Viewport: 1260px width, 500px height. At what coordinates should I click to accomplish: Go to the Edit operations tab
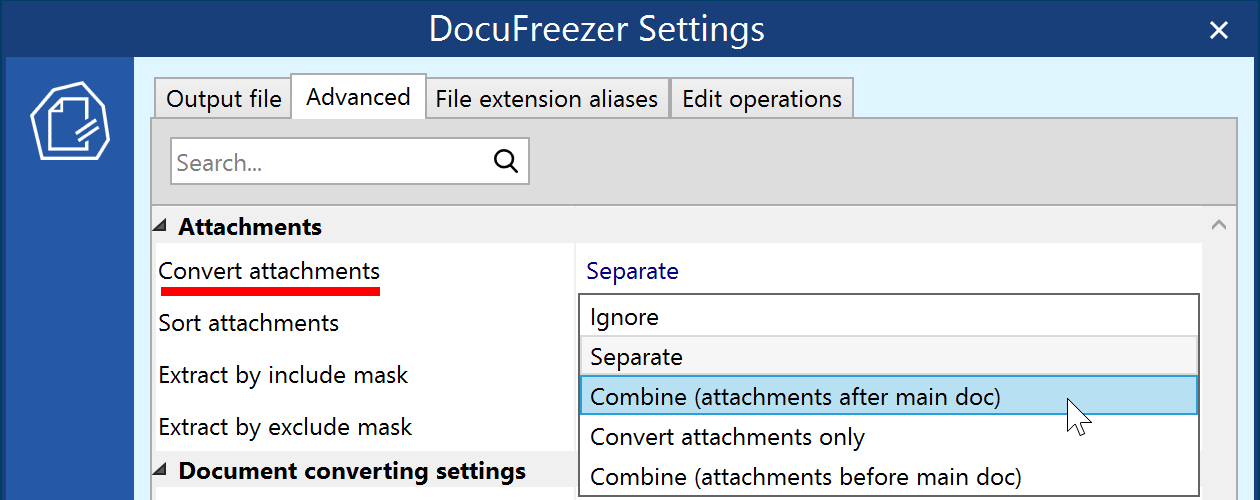click(x=761, y=99)
